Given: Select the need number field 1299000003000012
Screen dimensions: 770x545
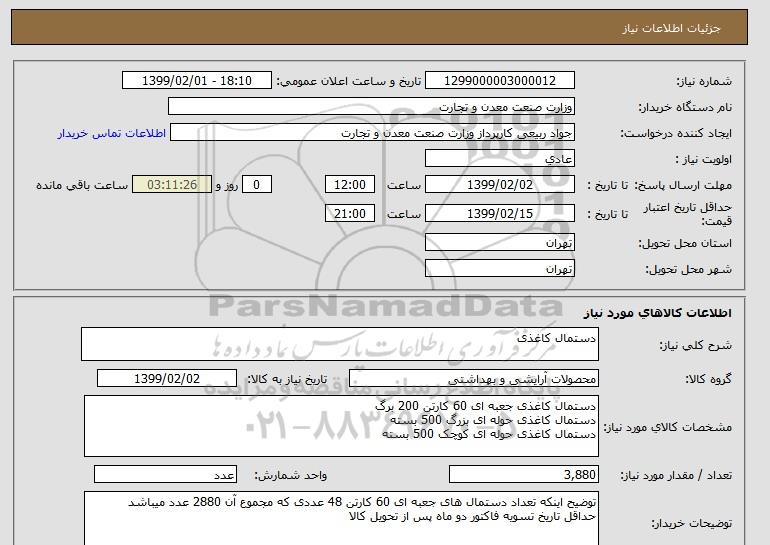Looking at the screenshot, I should click(499, 81).
